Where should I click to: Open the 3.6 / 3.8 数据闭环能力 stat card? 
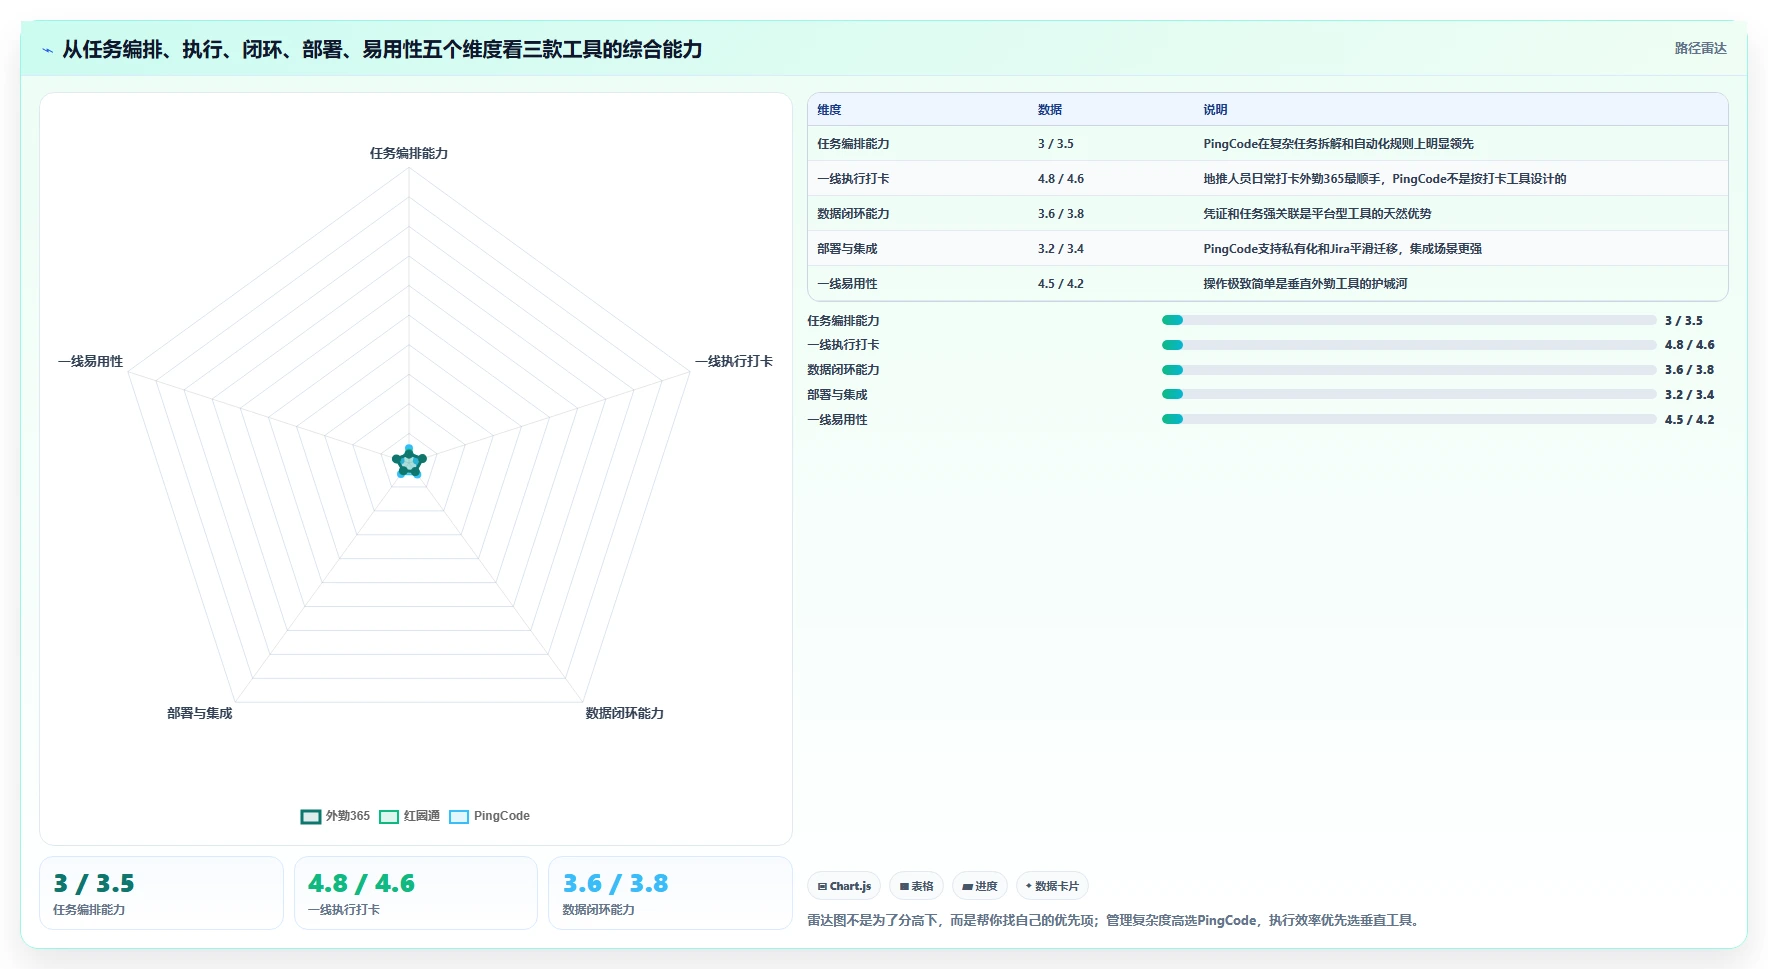670,893
